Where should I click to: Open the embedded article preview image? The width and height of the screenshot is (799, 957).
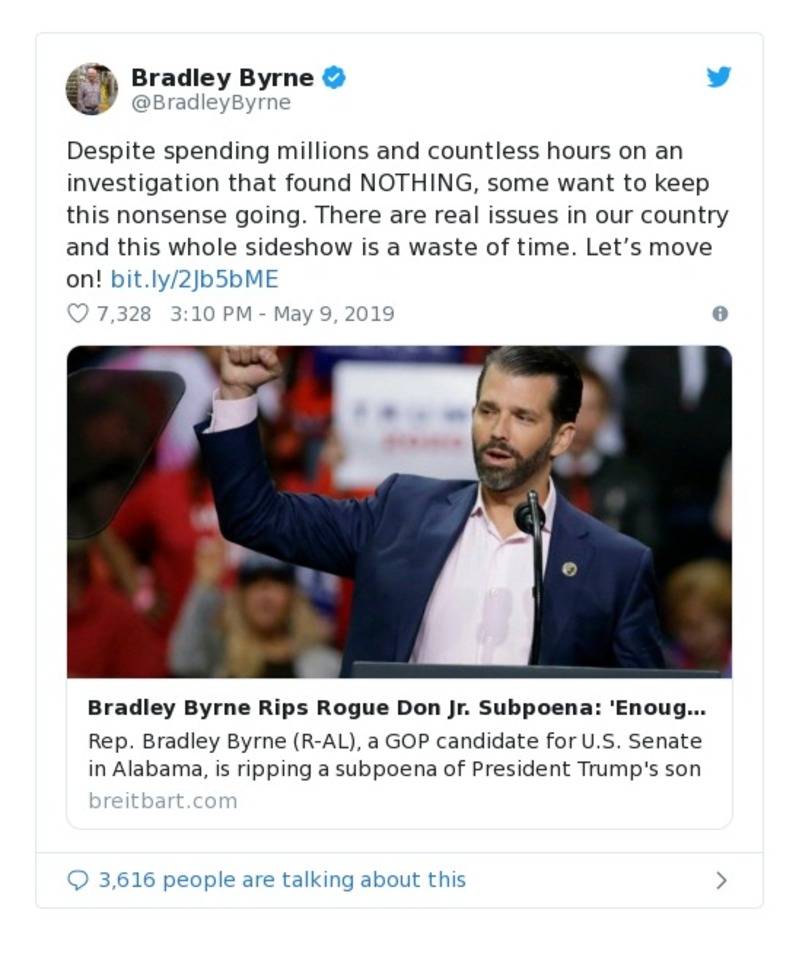398,512
